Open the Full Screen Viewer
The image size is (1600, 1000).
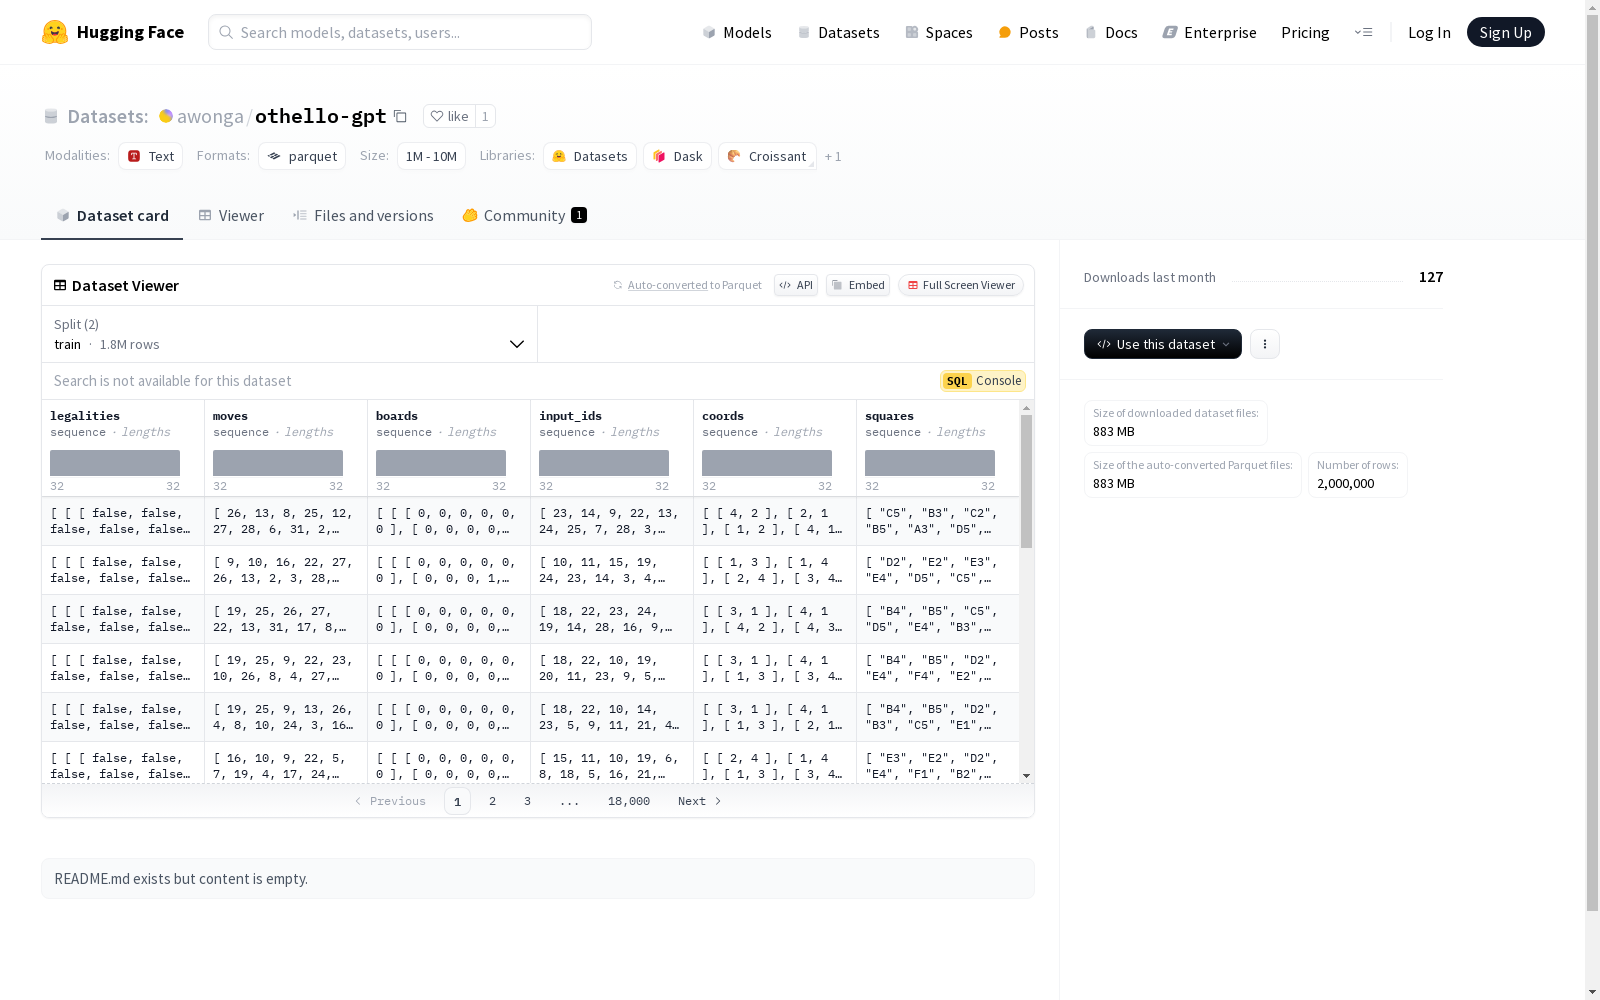pyautogui.click(x=960, y=285)
